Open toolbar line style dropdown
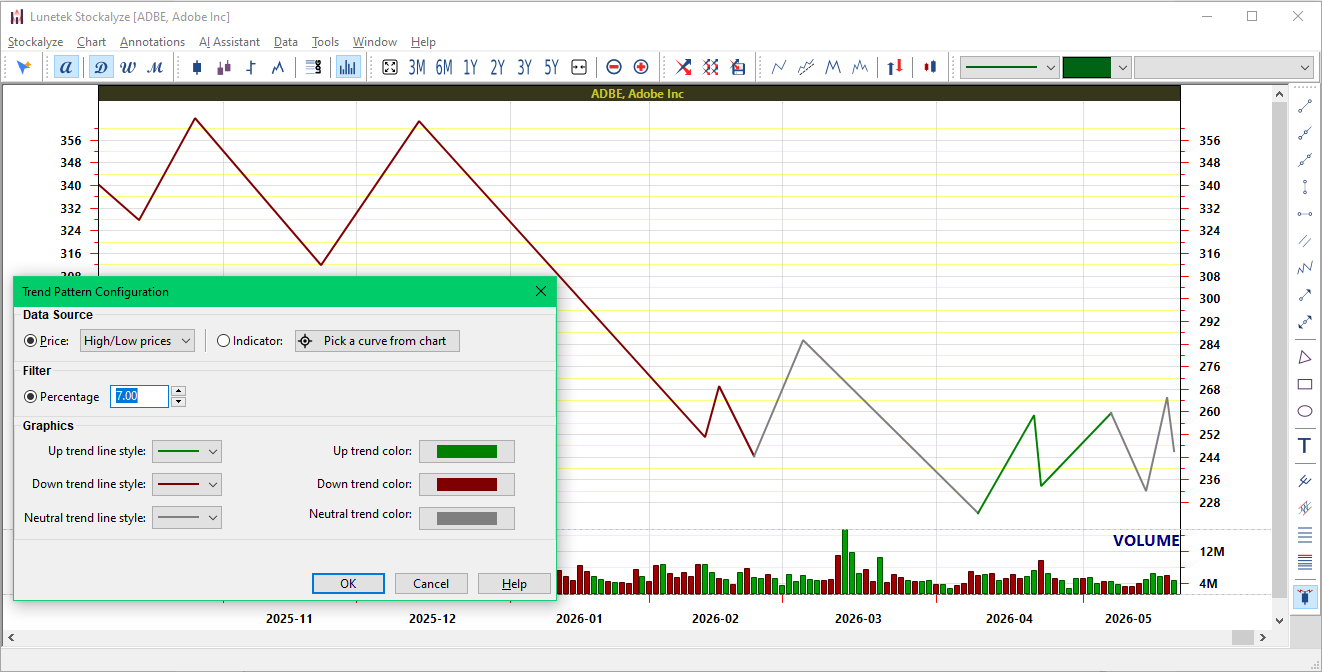The image size is (1322, 672). point(1009,67)
